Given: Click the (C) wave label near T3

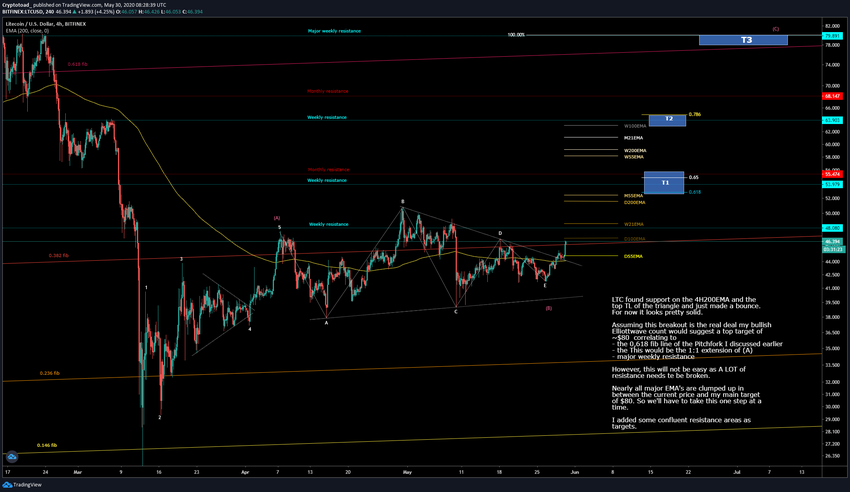Looking at the screenshot, I should tap(776, 29).
